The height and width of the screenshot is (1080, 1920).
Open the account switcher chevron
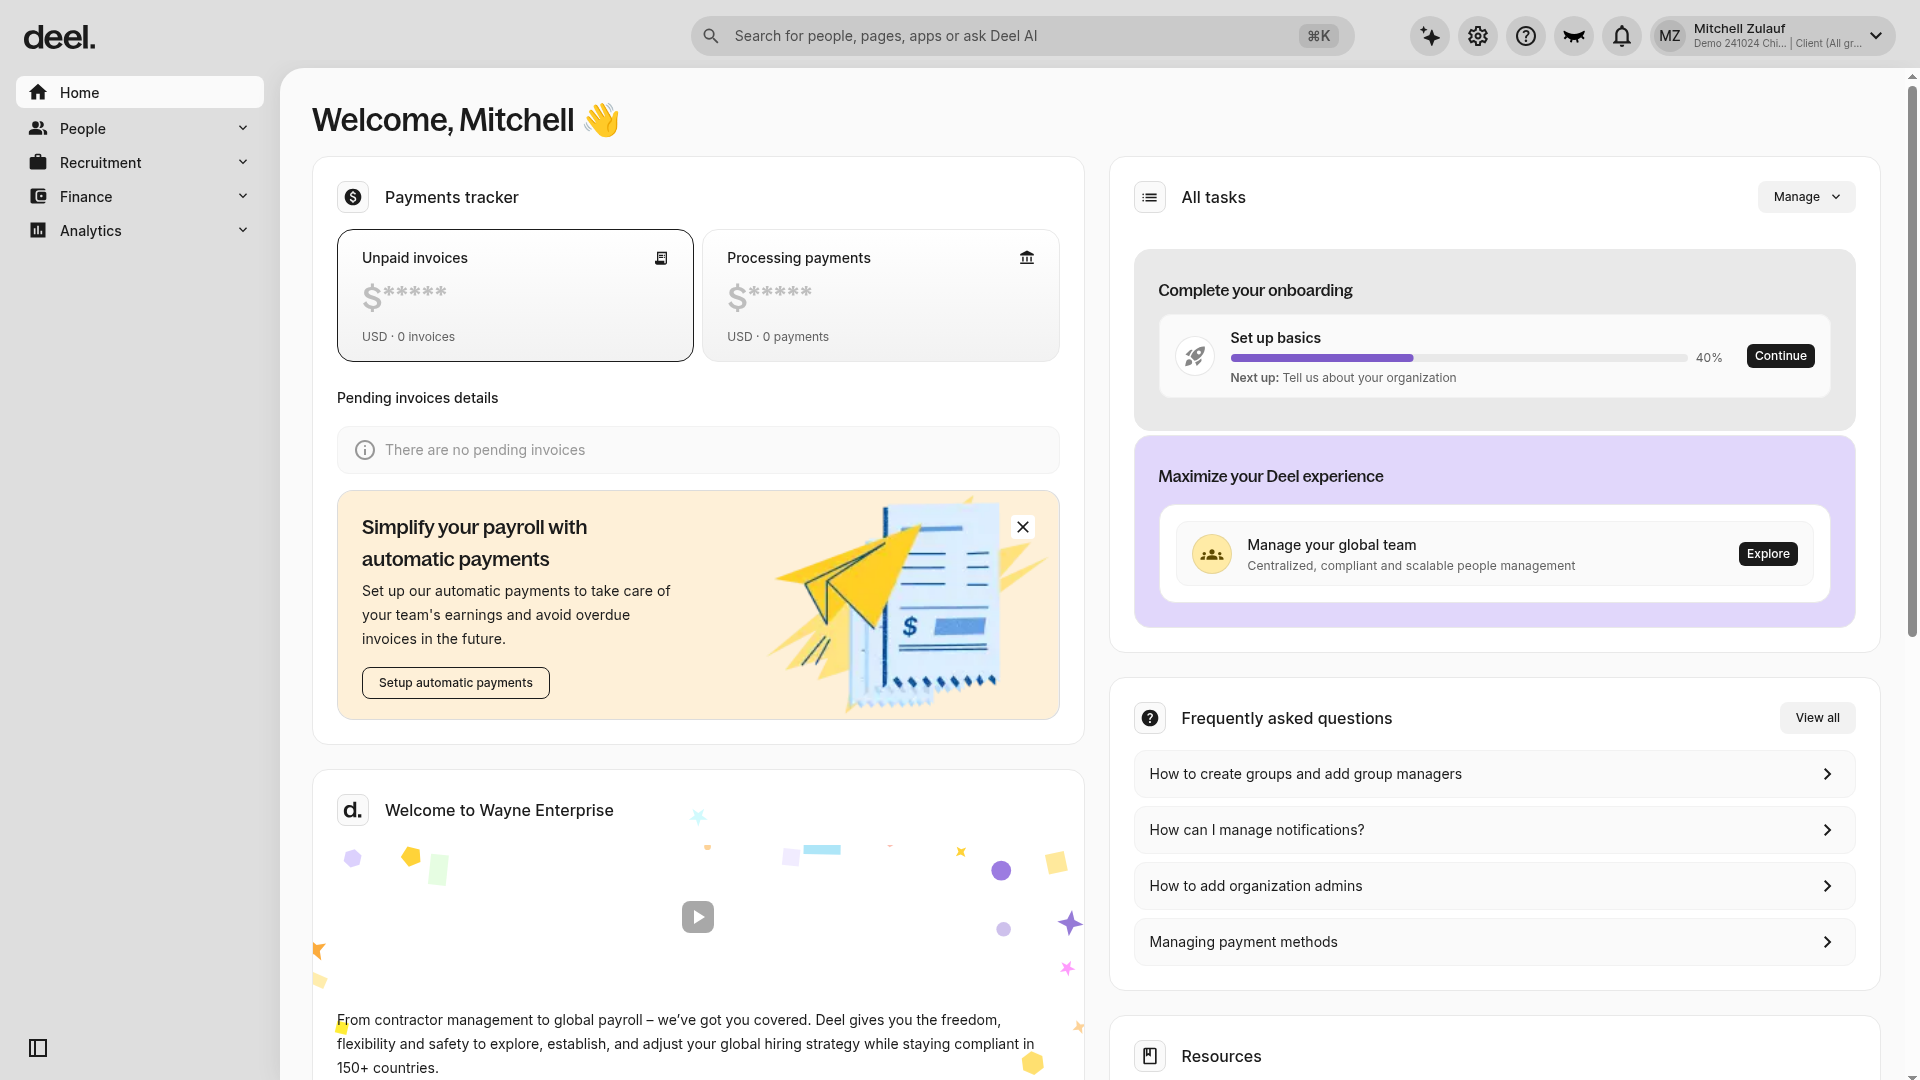1876,36
